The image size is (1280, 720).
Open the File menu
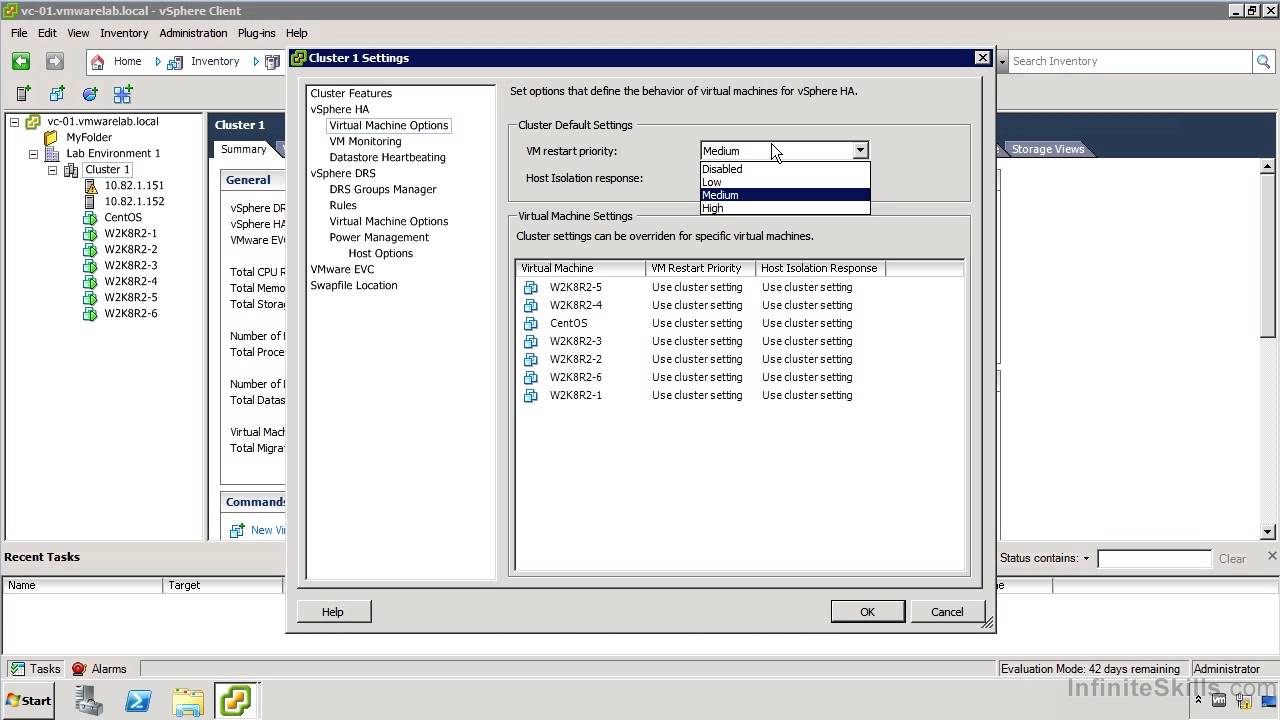pyautogui.click(x=19, y=33)
